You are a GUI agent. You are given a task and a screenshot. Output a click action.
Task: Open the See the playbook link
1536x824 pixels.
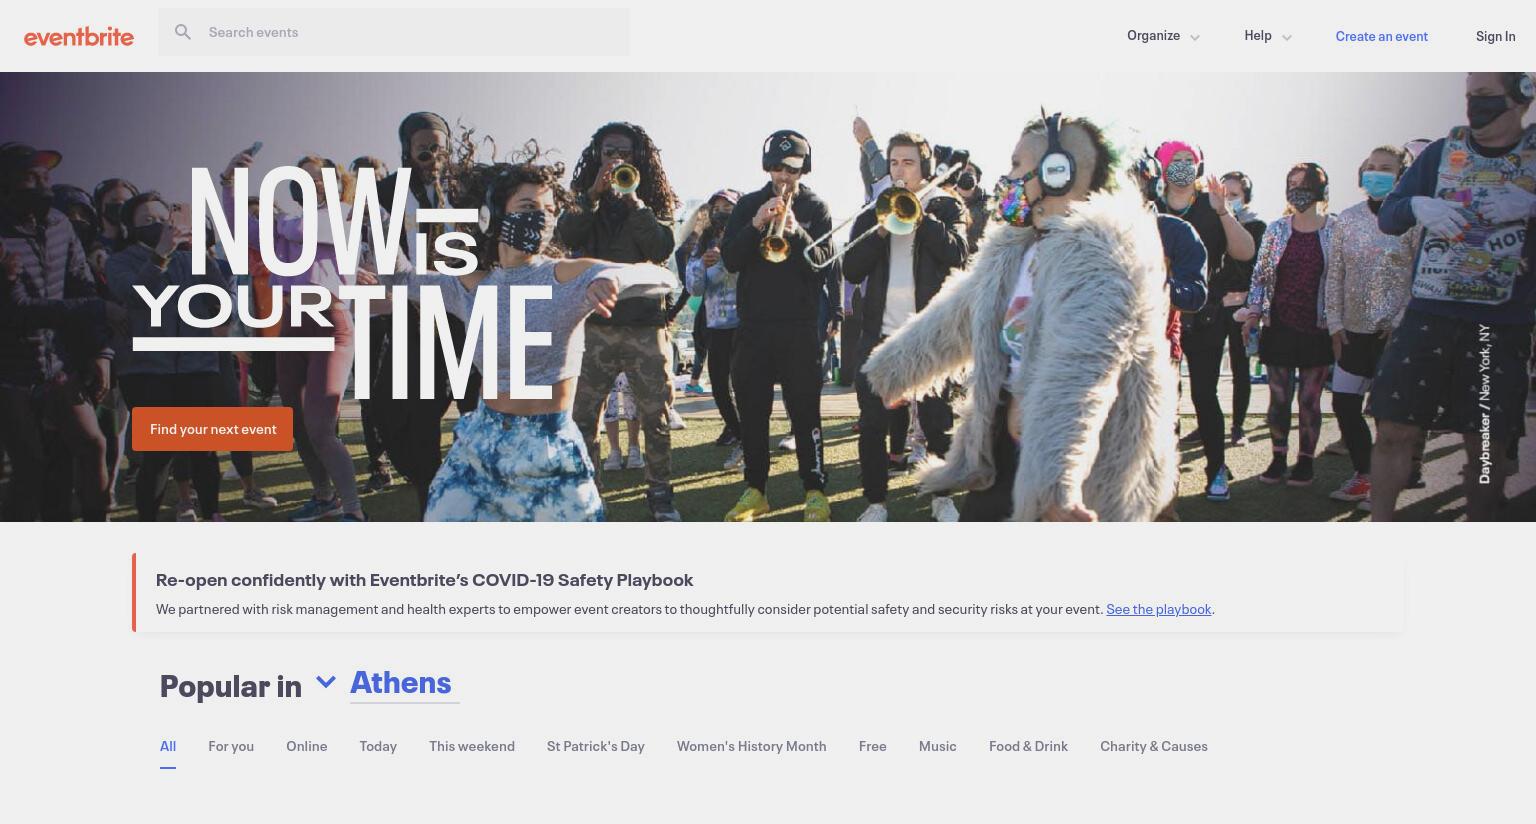1158,609
